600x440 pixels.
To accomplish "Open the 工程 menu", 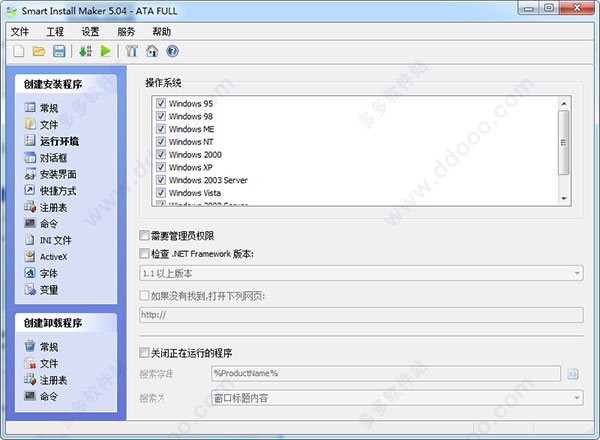I will click(x=55, y=31).
